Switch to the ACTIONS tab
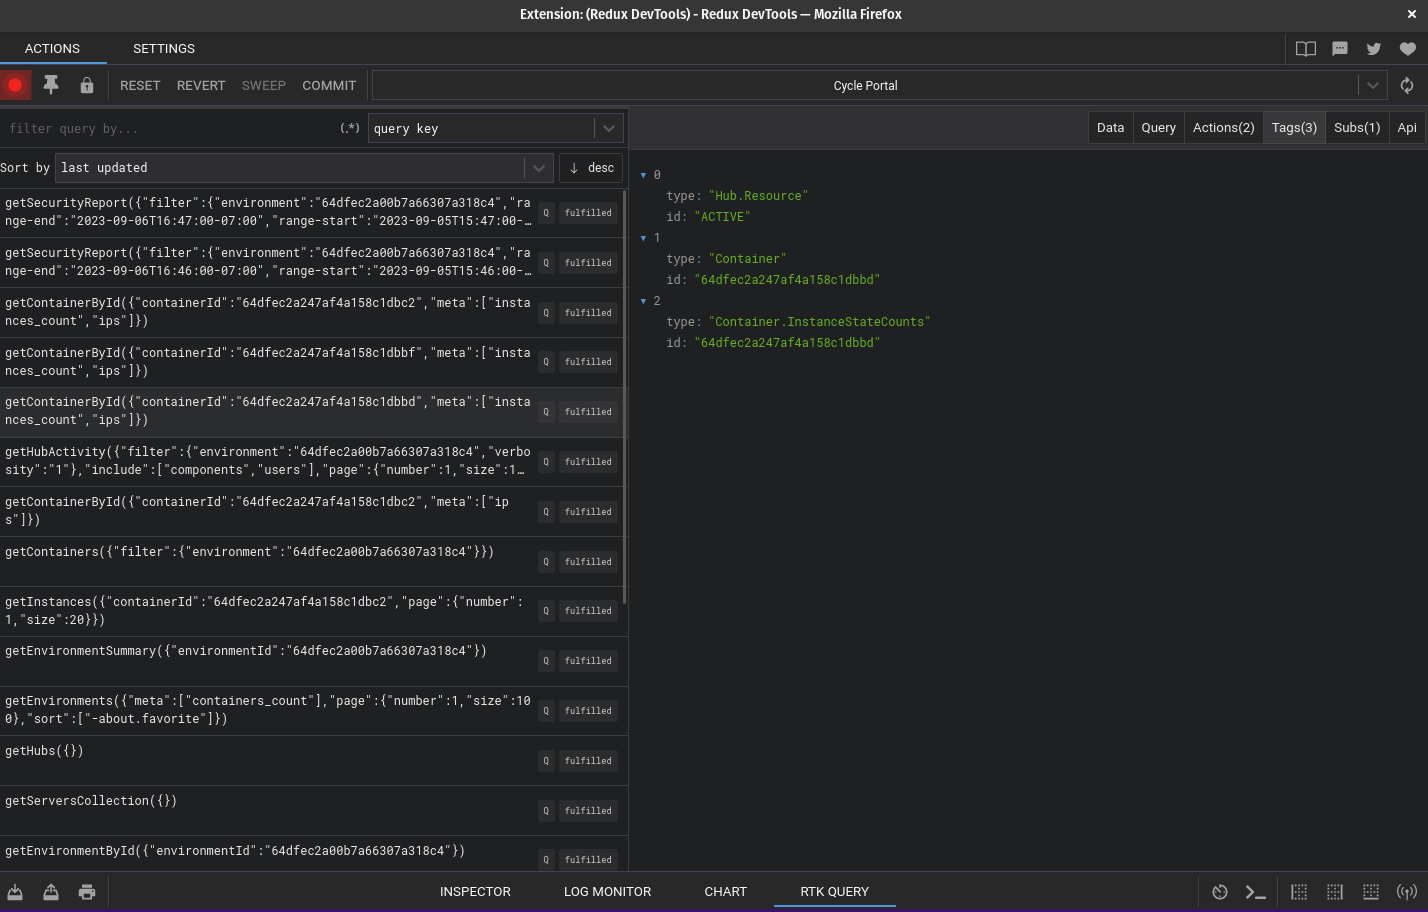The image size is (1428, 912). tap(52, 49)
